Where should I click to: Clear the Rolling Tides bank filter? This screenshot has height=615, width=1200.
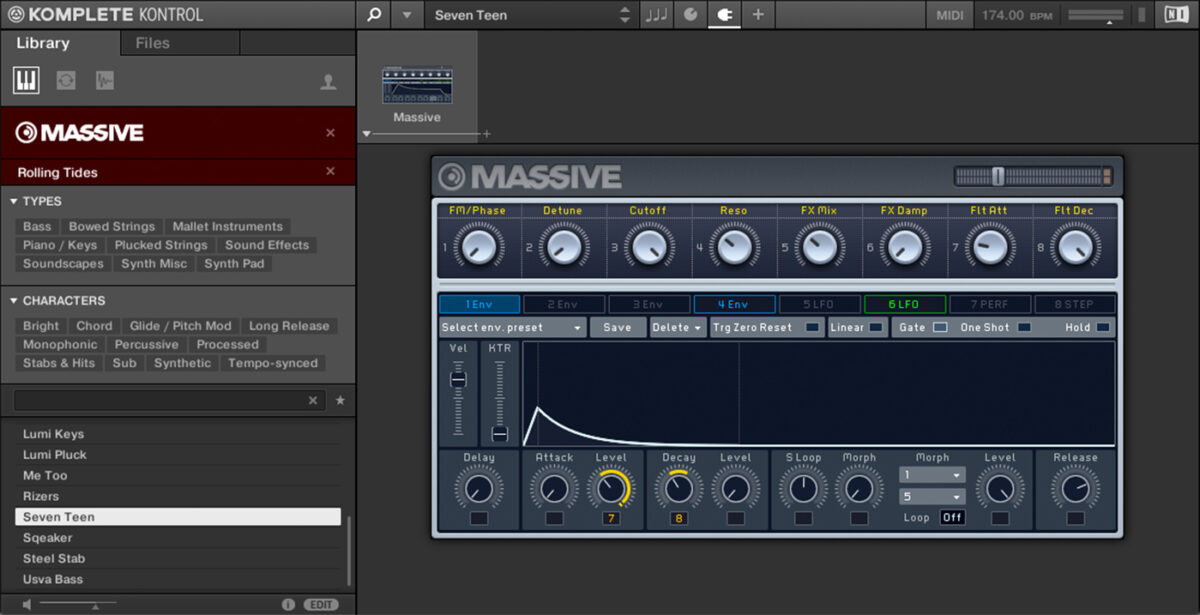[x=330, y=171]
